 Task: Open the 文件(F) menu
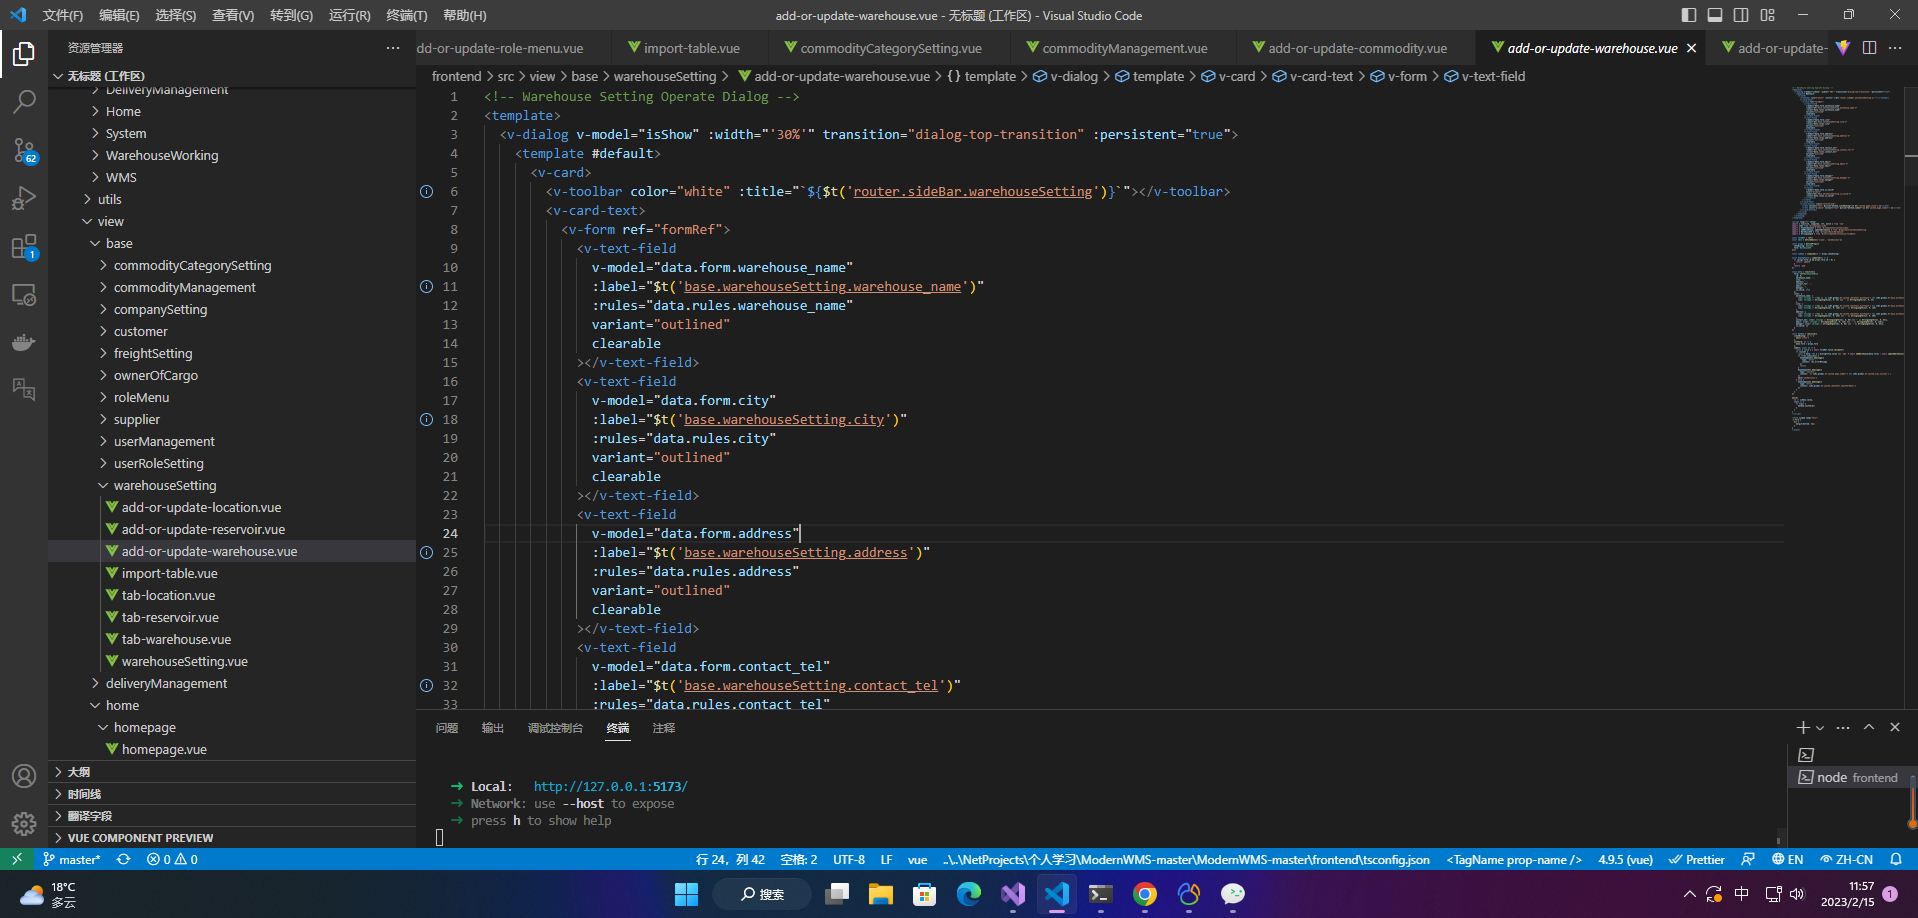(x=63, y=15)
